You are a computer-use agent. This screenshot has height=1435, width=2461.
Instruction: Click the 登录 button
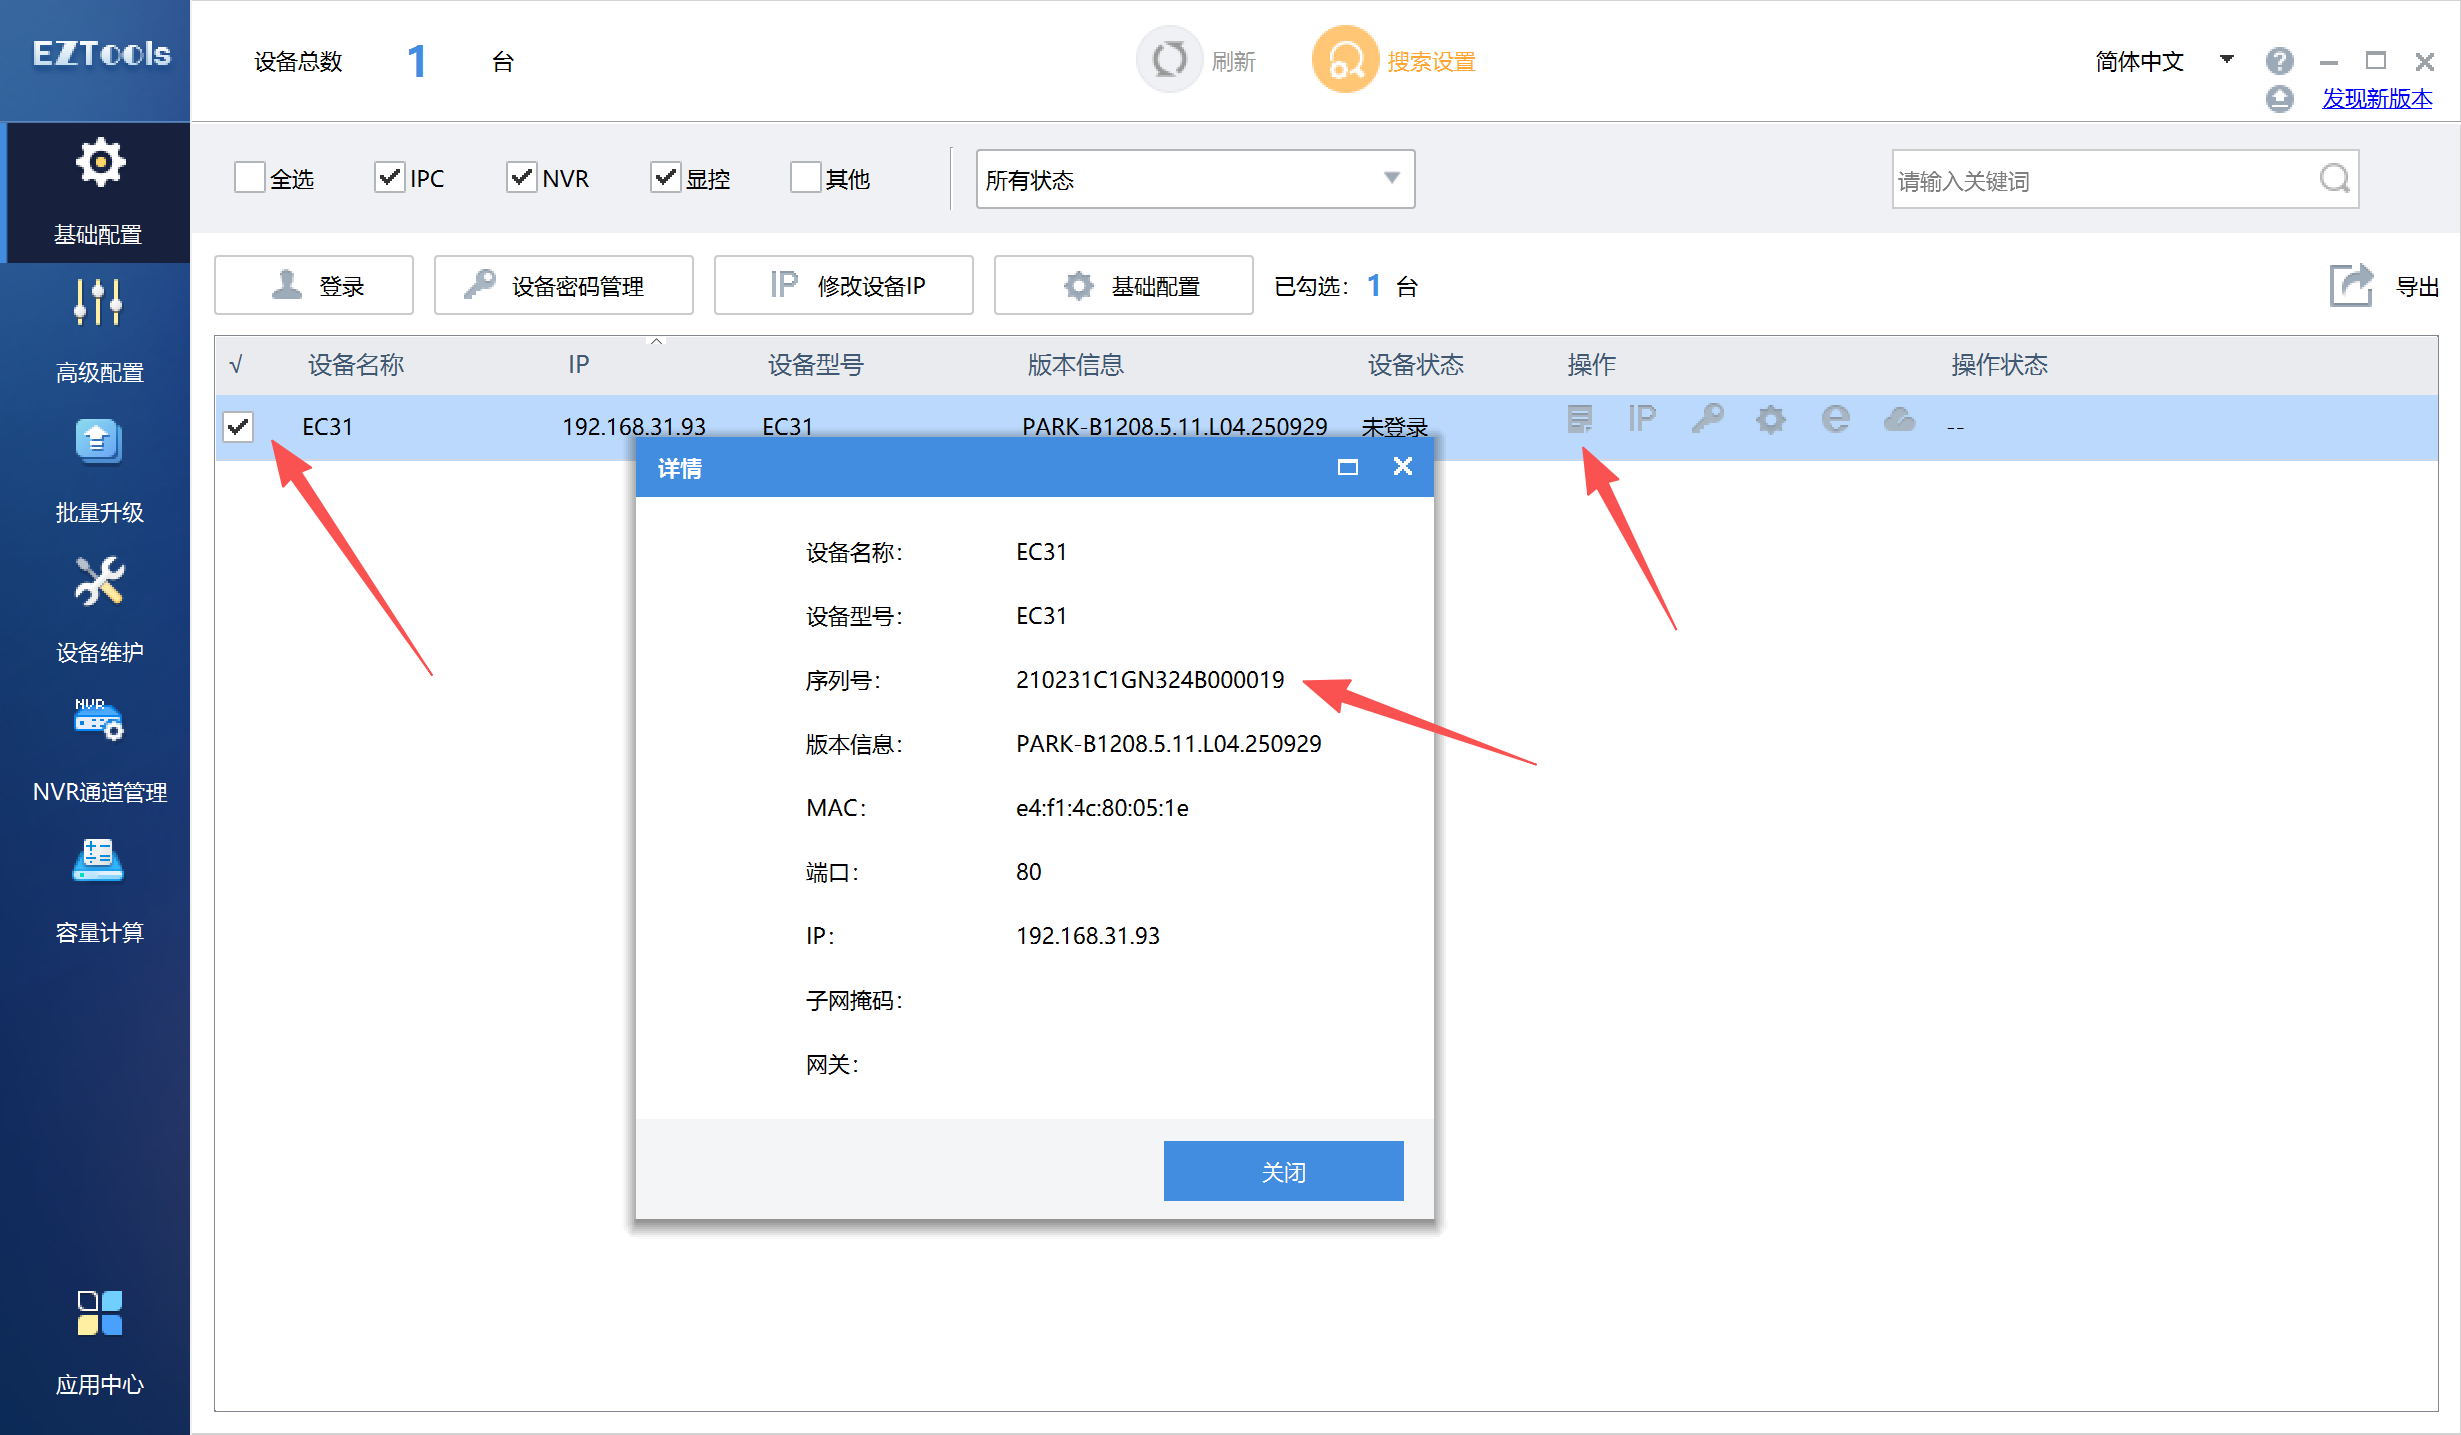[x=314, y=285]
